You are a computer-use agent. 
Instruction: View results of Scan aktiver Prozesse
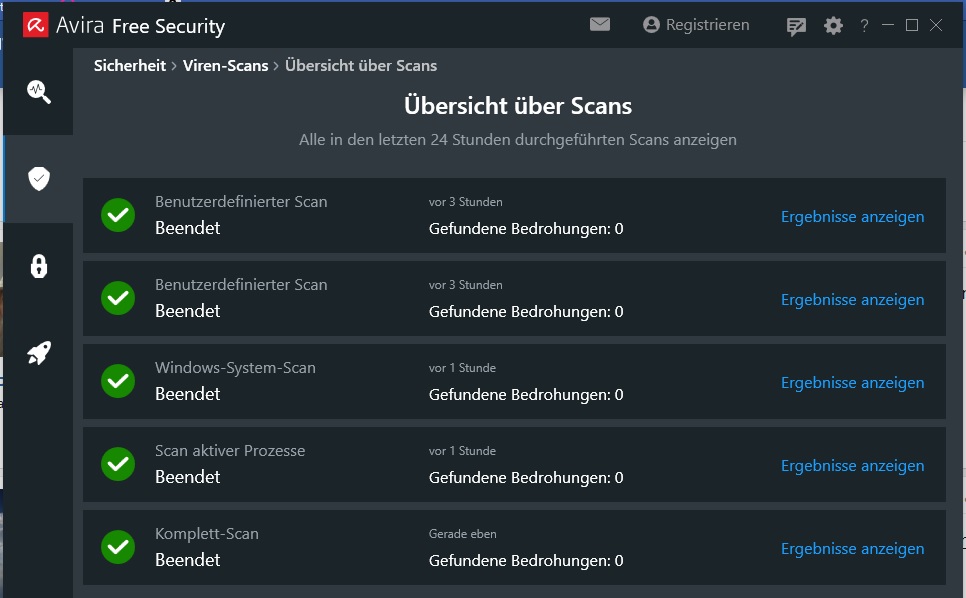(852, 466)
